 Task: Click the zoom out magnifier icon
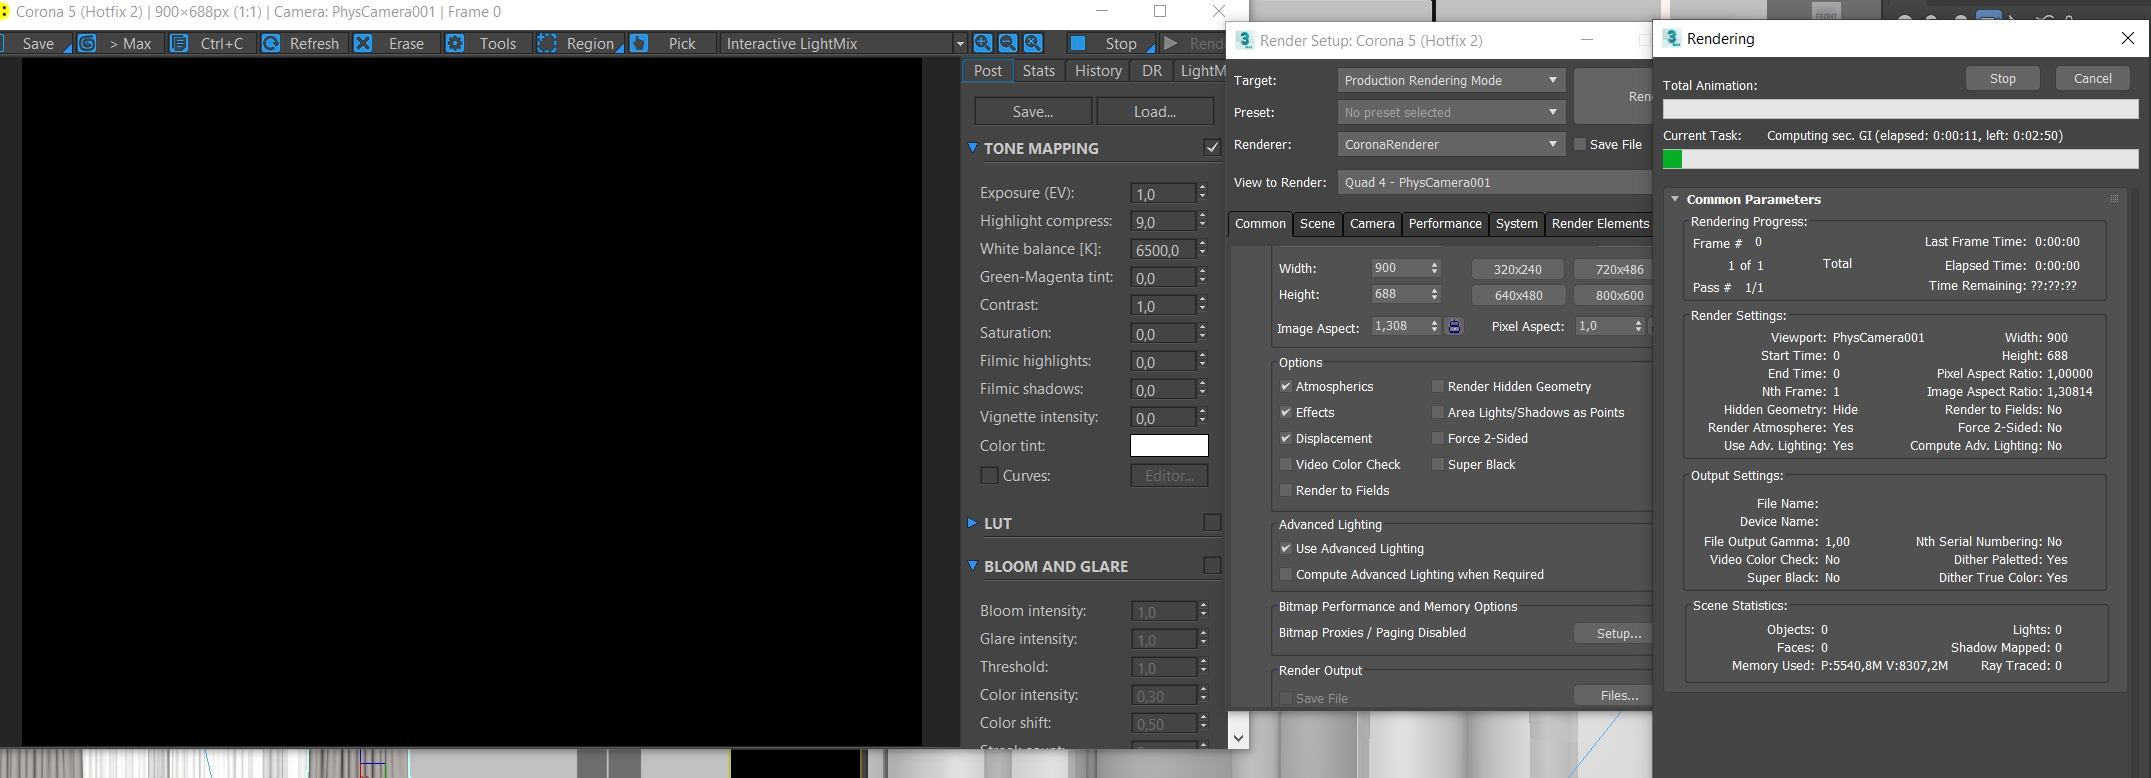pyautogui.click(x=1008, y=43)
